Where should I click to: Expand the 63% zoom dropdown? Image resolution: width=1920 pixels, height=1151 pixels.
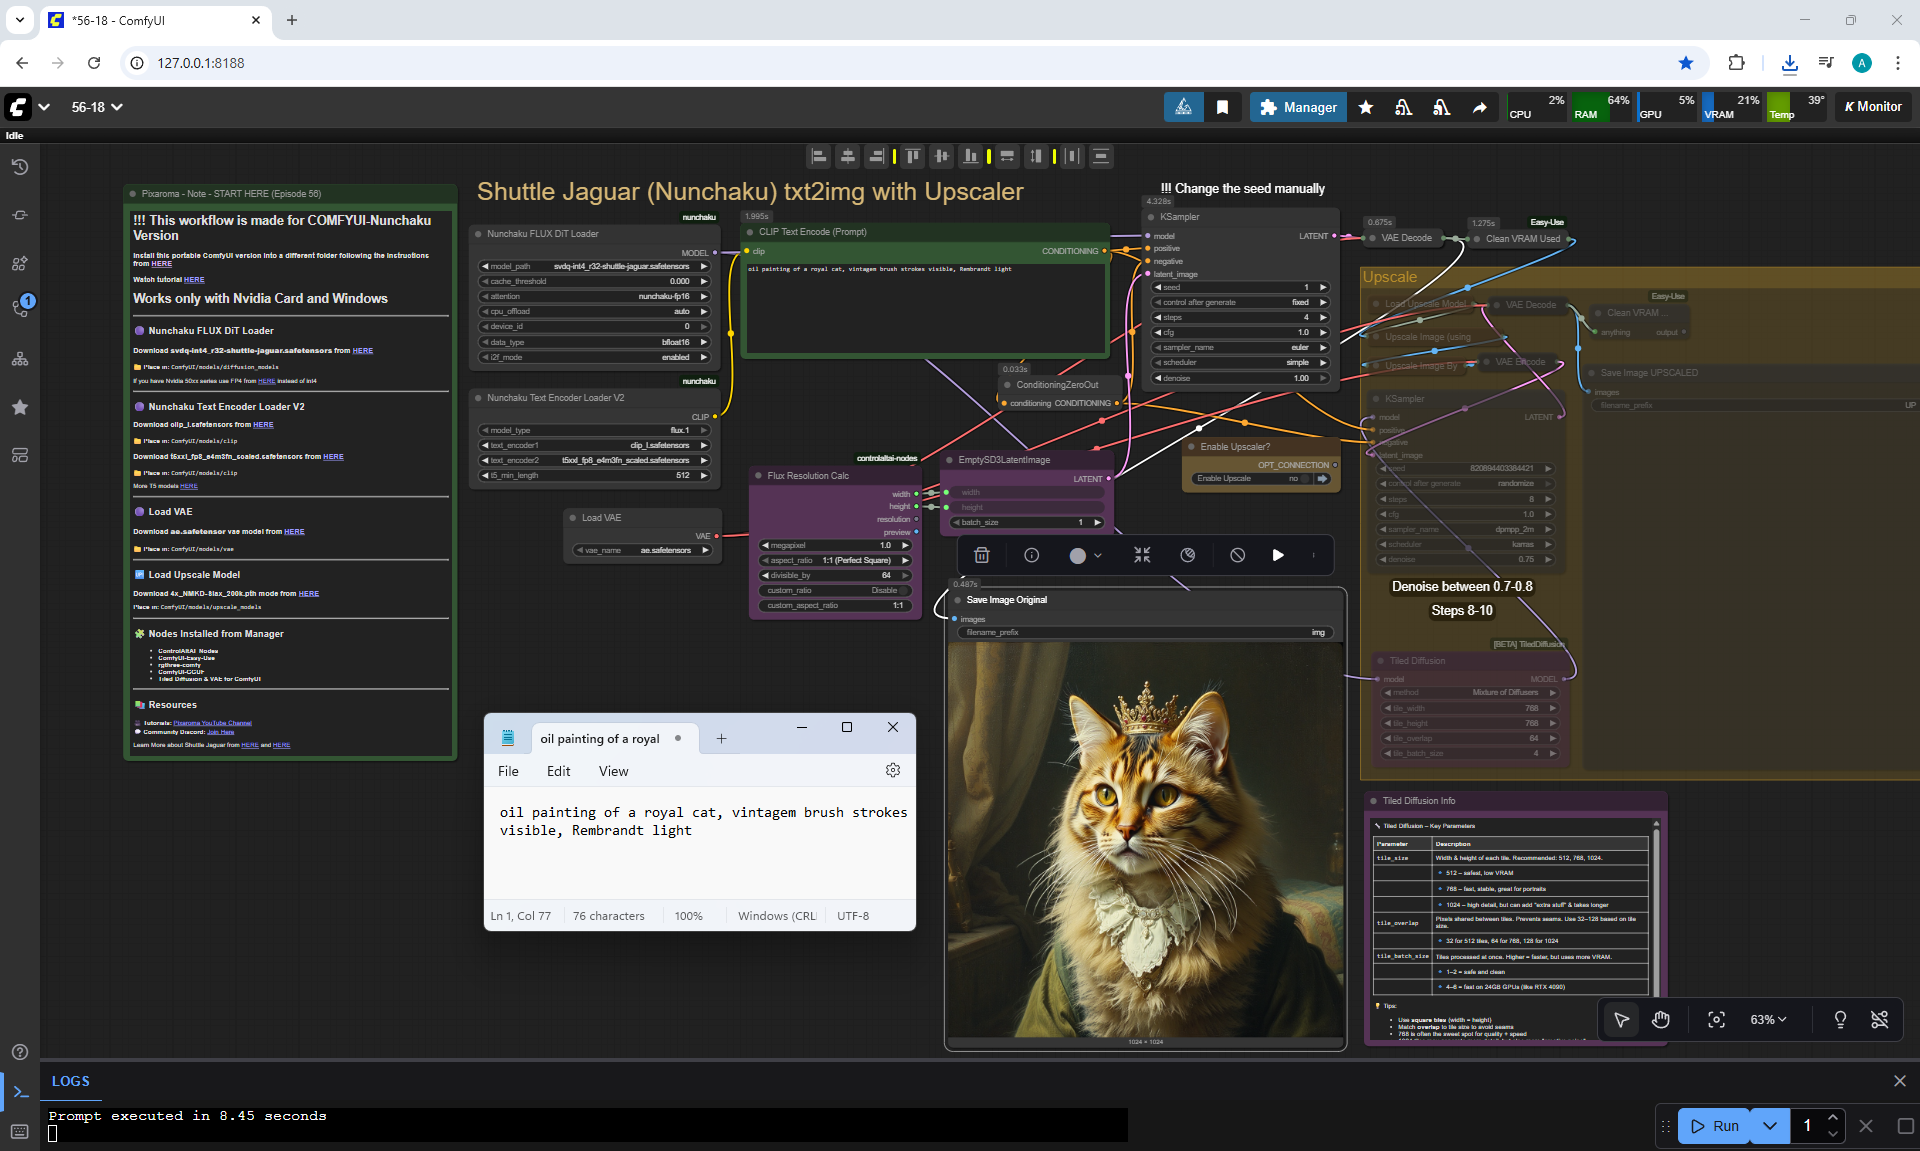click(x=1767, y=1019)
